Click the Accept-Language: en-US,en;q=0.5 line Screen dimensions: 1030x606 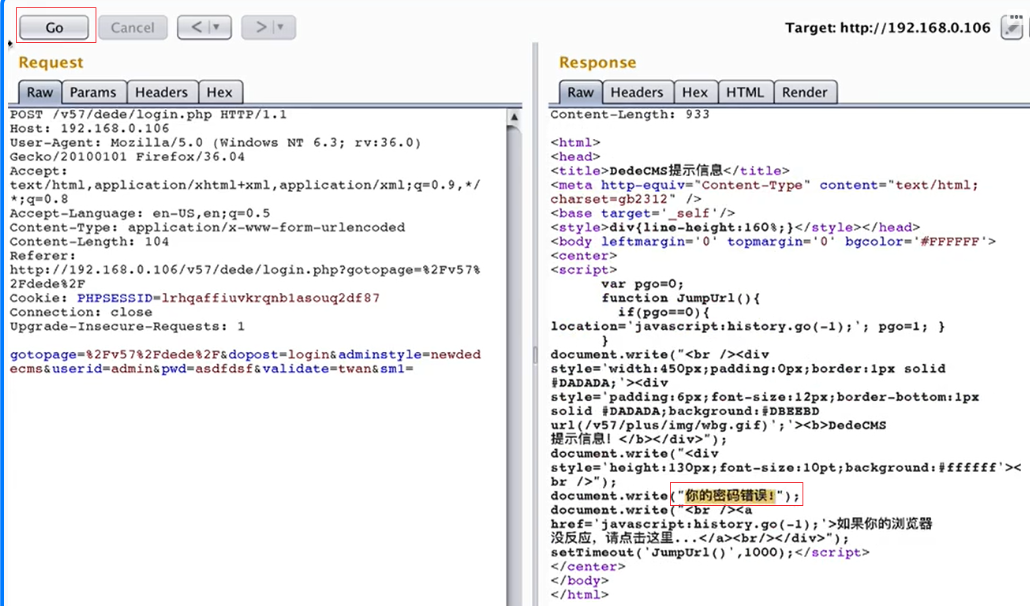[x=140, y=213]
